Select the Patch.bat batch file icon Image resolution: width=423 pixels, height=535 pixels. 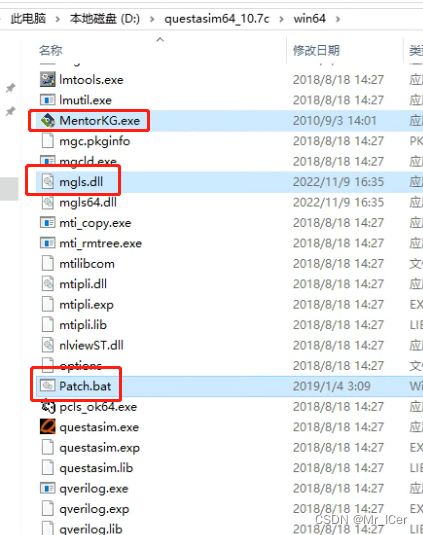click(47, 386)
